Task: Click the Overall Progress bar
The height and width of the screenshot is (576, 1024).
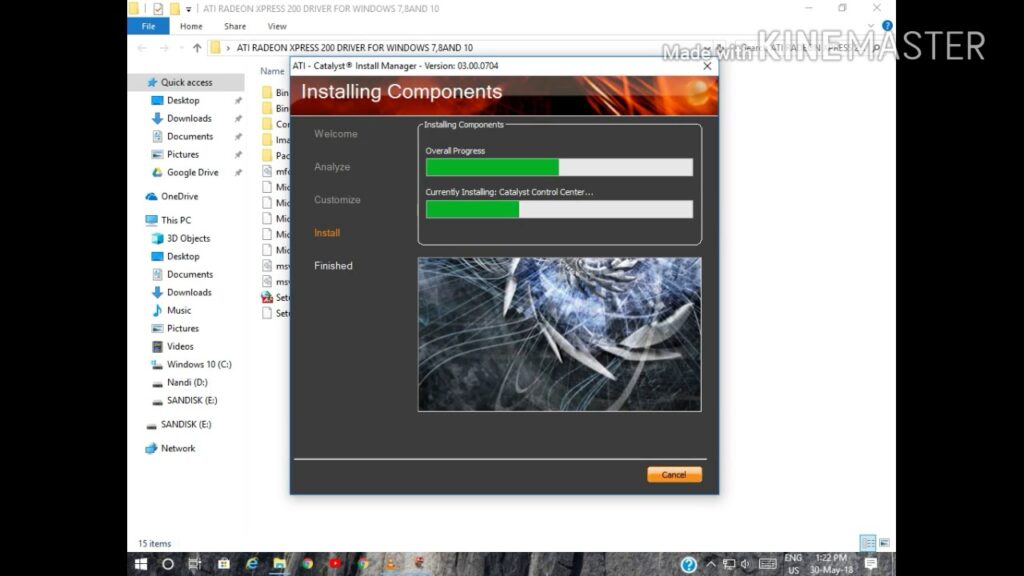Action: [559, 167]
